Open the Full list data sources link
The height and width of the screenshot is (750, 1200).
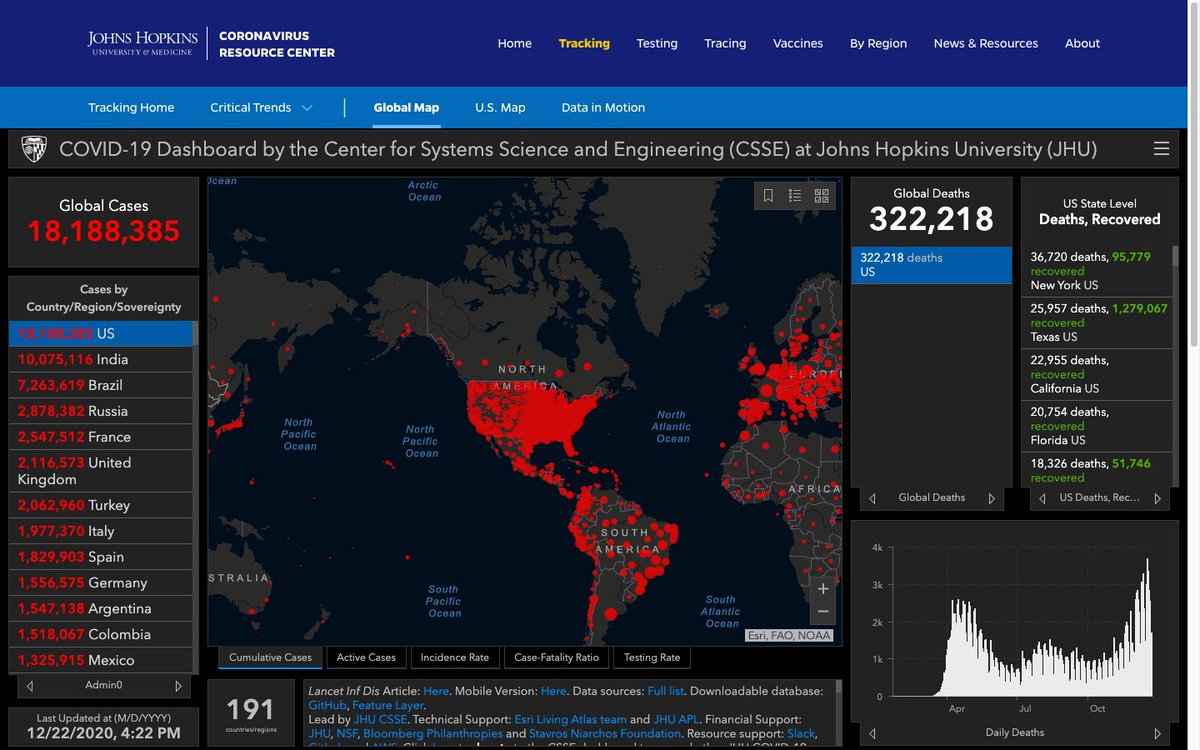pyautogui.click(x=665, y=691)
